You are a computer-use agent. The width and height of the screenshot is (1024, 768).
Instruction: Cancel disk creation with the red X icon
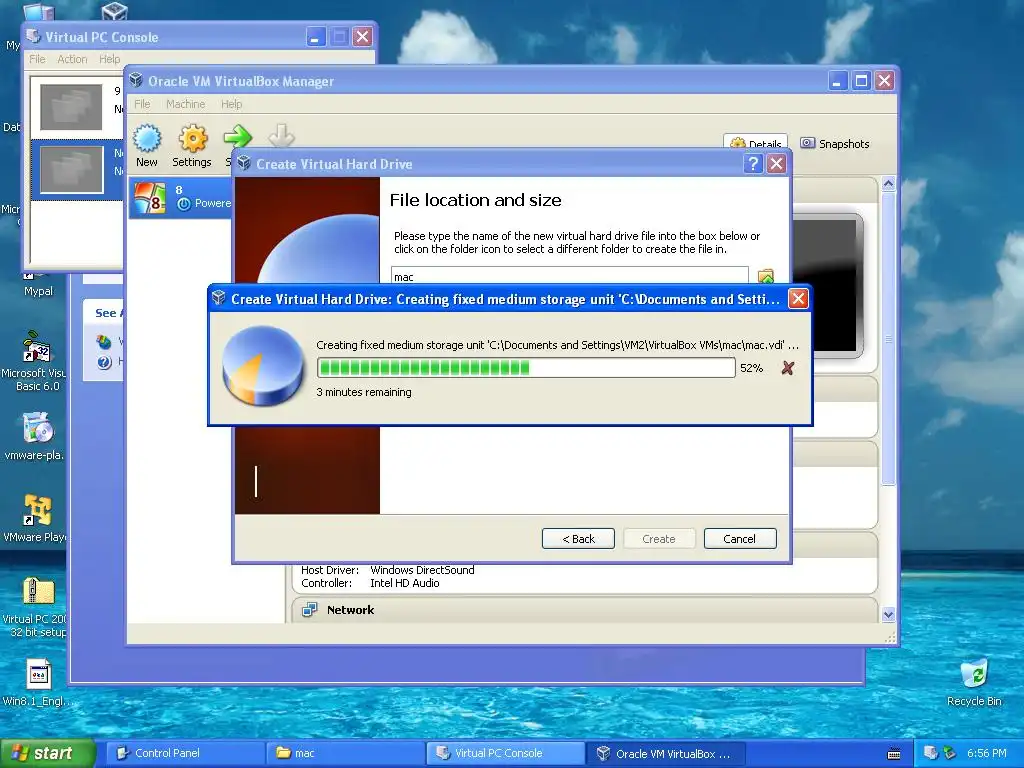point(788,368)
